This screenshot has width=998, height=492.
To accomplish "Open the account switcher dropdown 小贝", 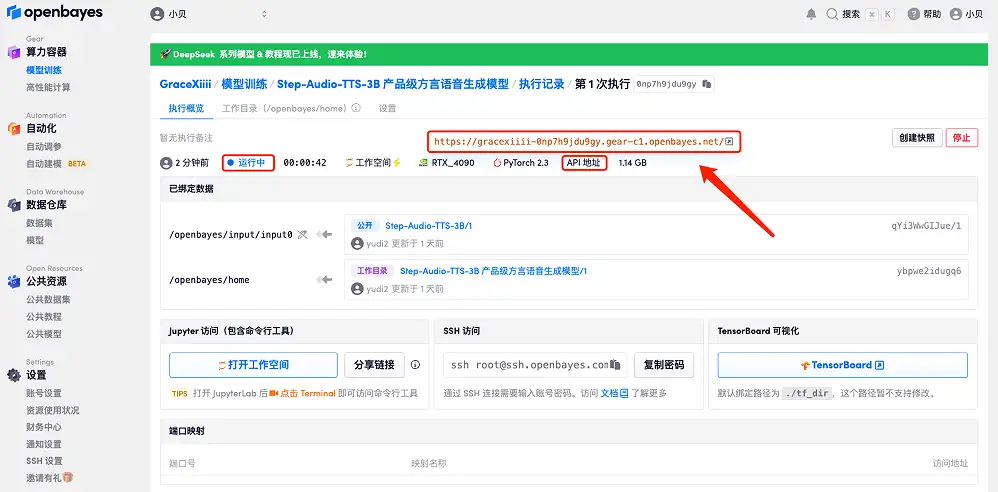I will coord(209,14).
